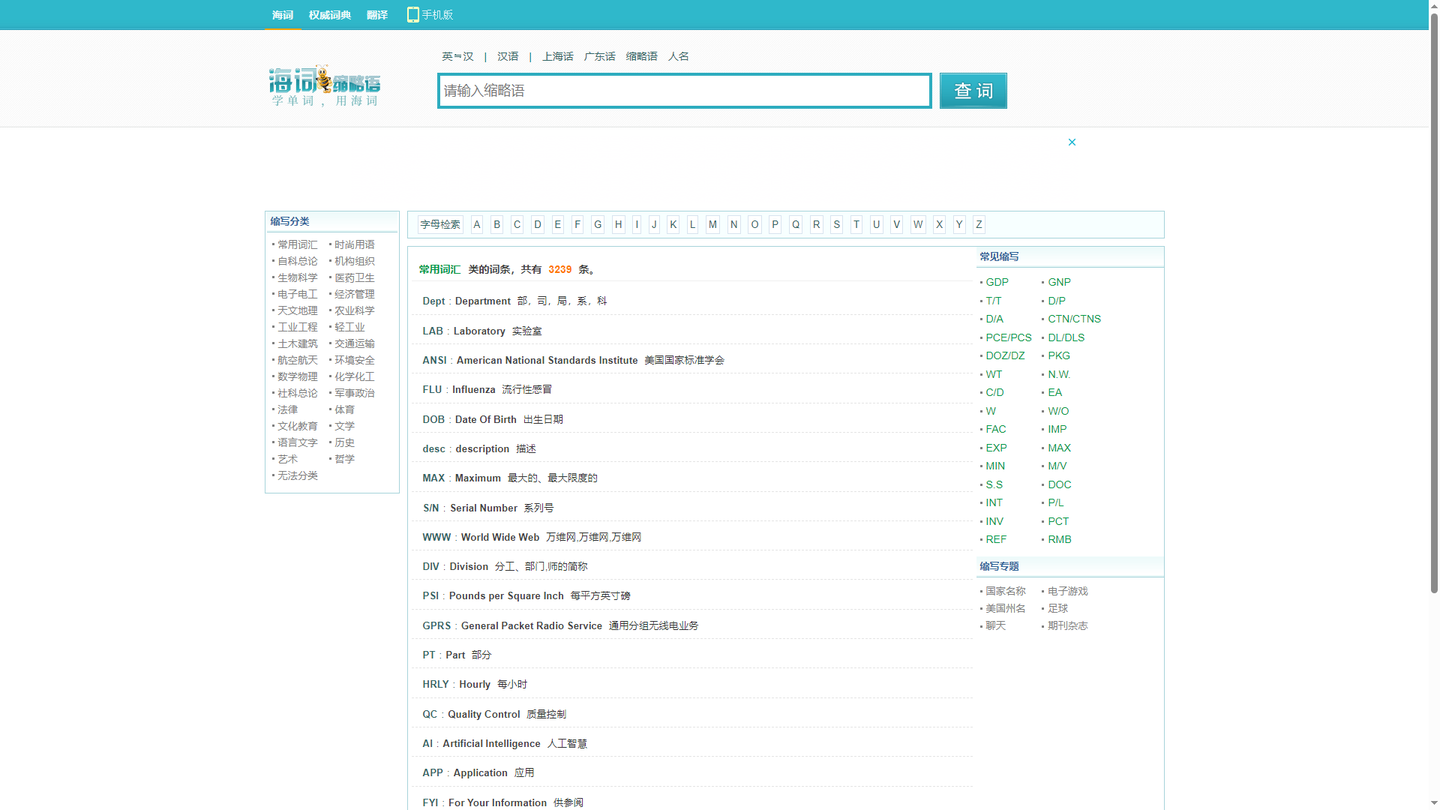Open the 电子游戏 abbreviation topic
This screenshot has height=810, width=1440.
(x=1067, y=592)
